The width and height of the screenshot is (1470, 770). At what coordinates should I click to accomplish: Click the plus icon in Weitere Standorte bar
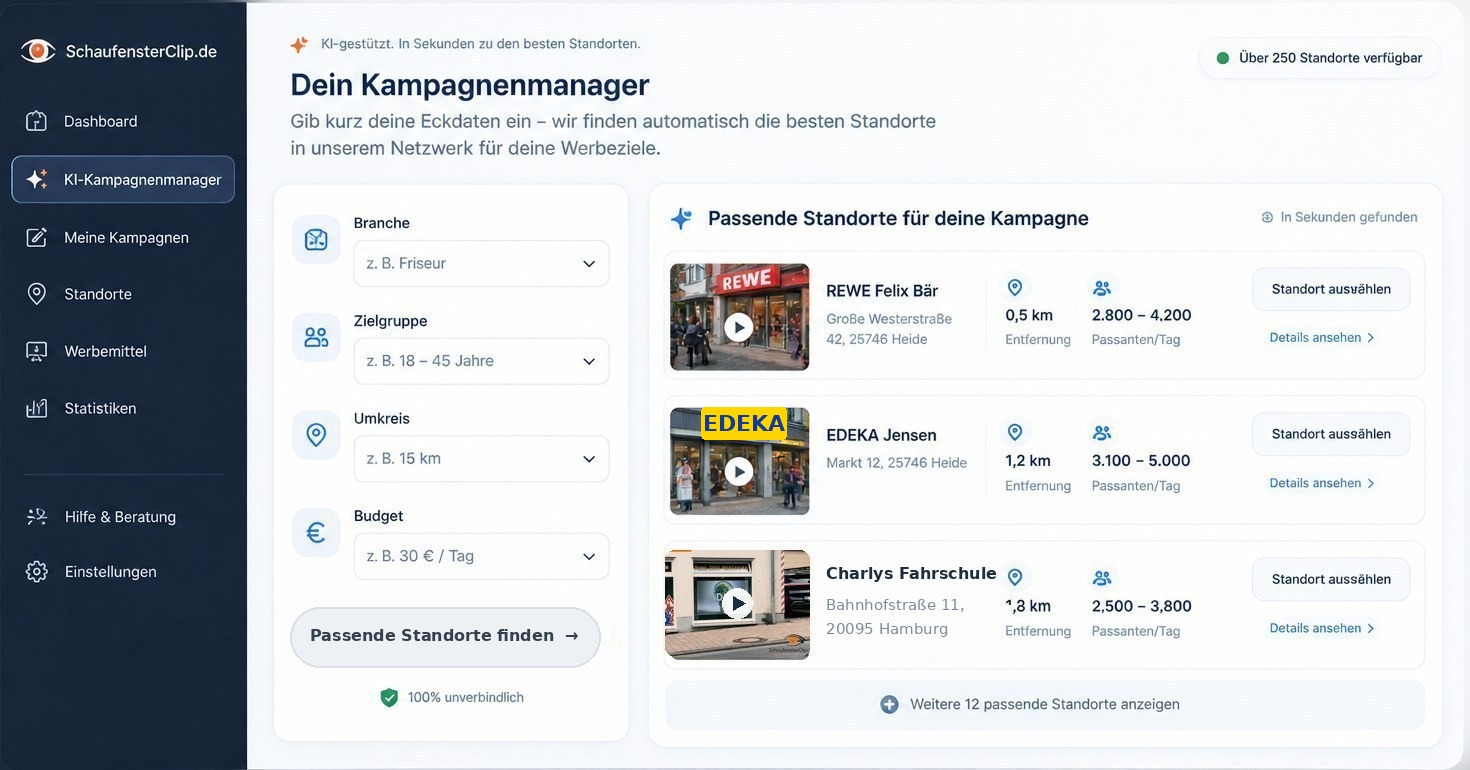(889, 705)
